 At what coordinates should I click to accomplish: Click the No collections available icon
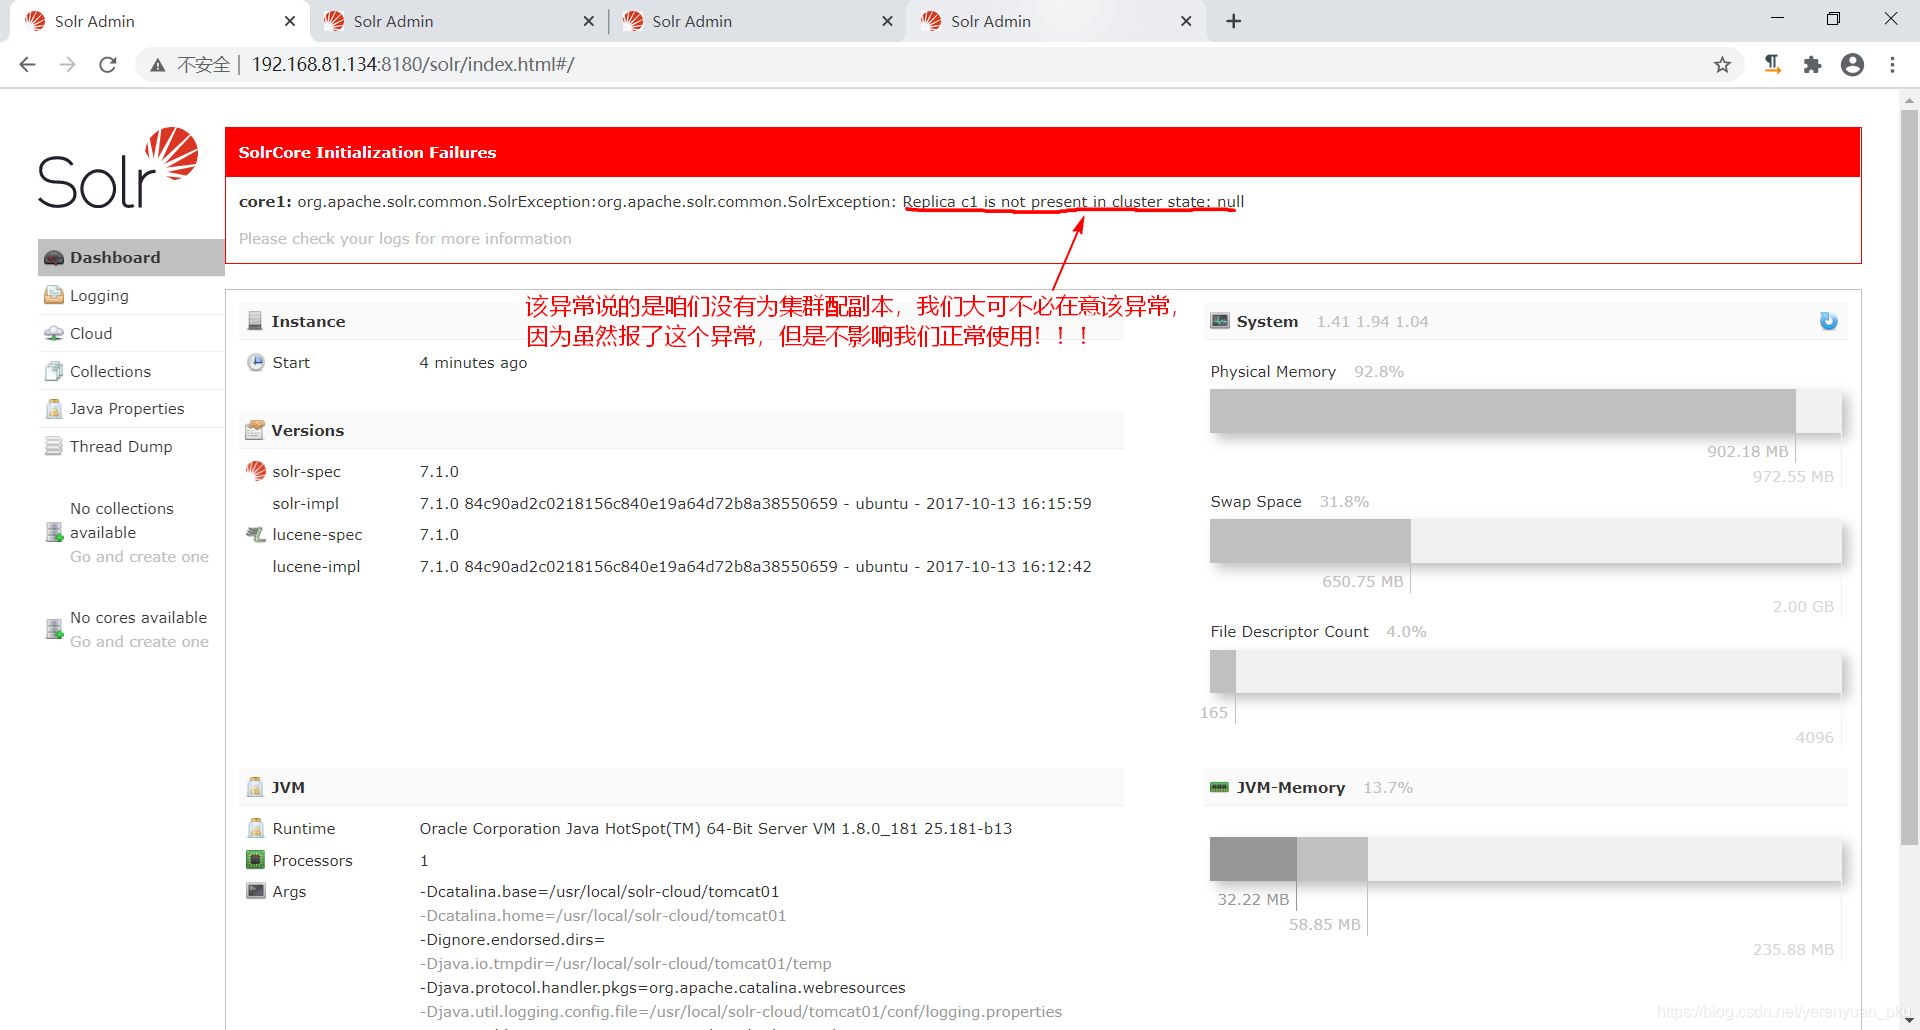pyautogui.click(x=54, y=532)
